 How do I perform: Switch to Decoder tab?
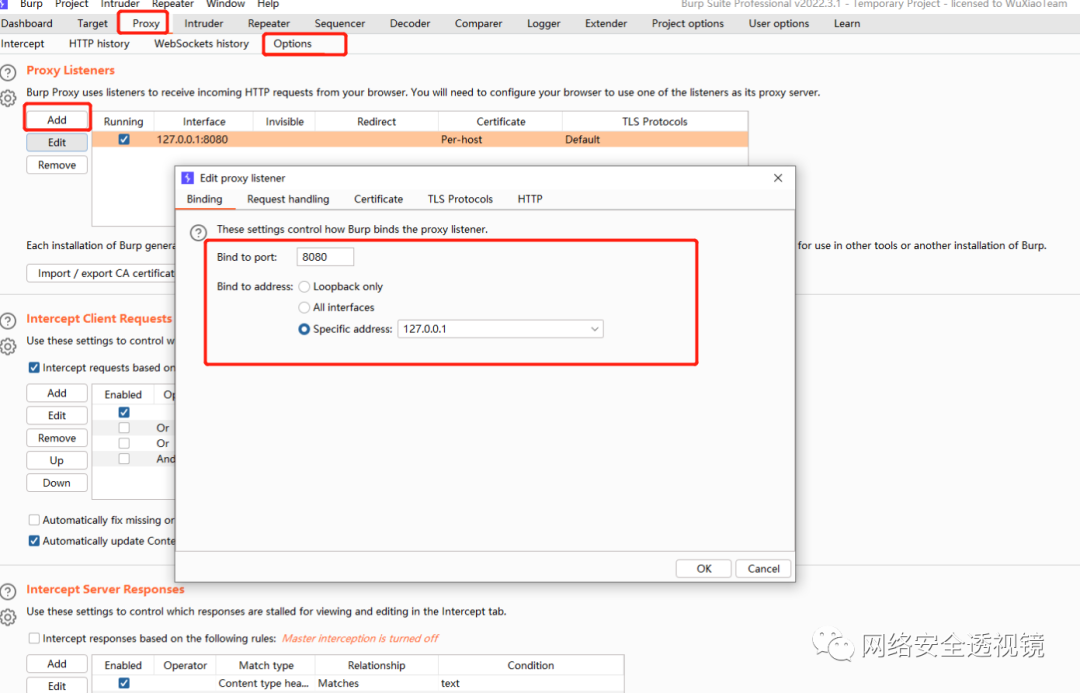point(410,23)
